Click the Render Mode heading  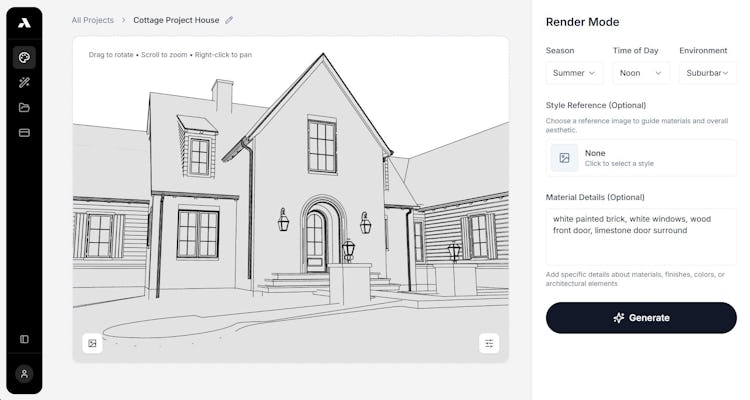[583, 22]
